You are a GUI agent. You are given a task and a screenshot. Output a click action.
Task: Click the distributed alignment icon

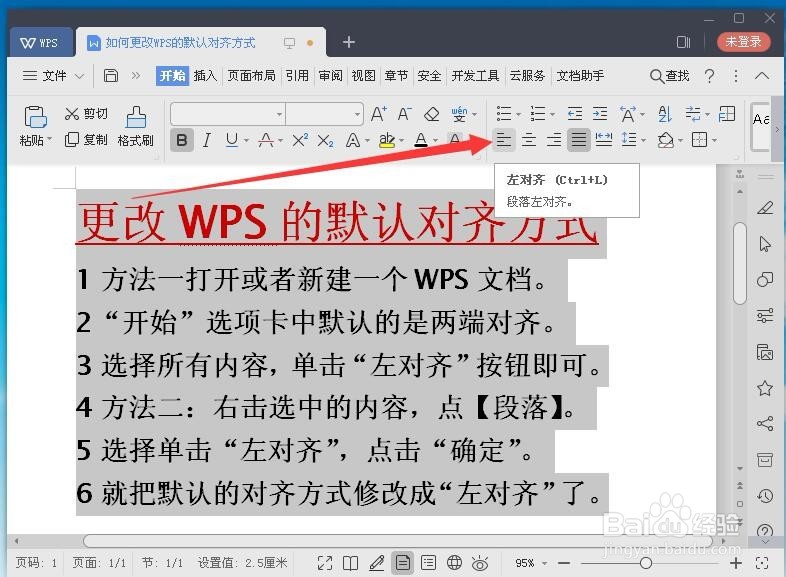604,139
